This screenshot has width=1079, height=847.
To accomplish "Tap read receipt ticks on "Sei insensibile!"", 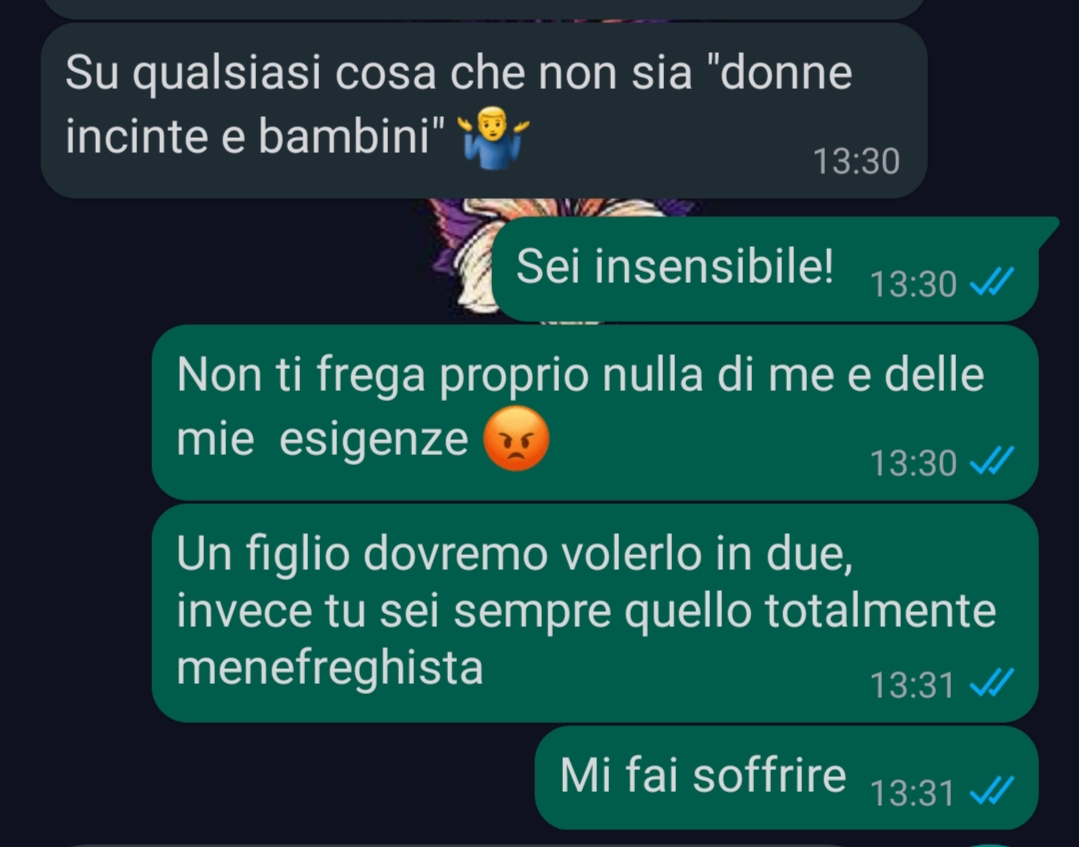I will (992, 282).
